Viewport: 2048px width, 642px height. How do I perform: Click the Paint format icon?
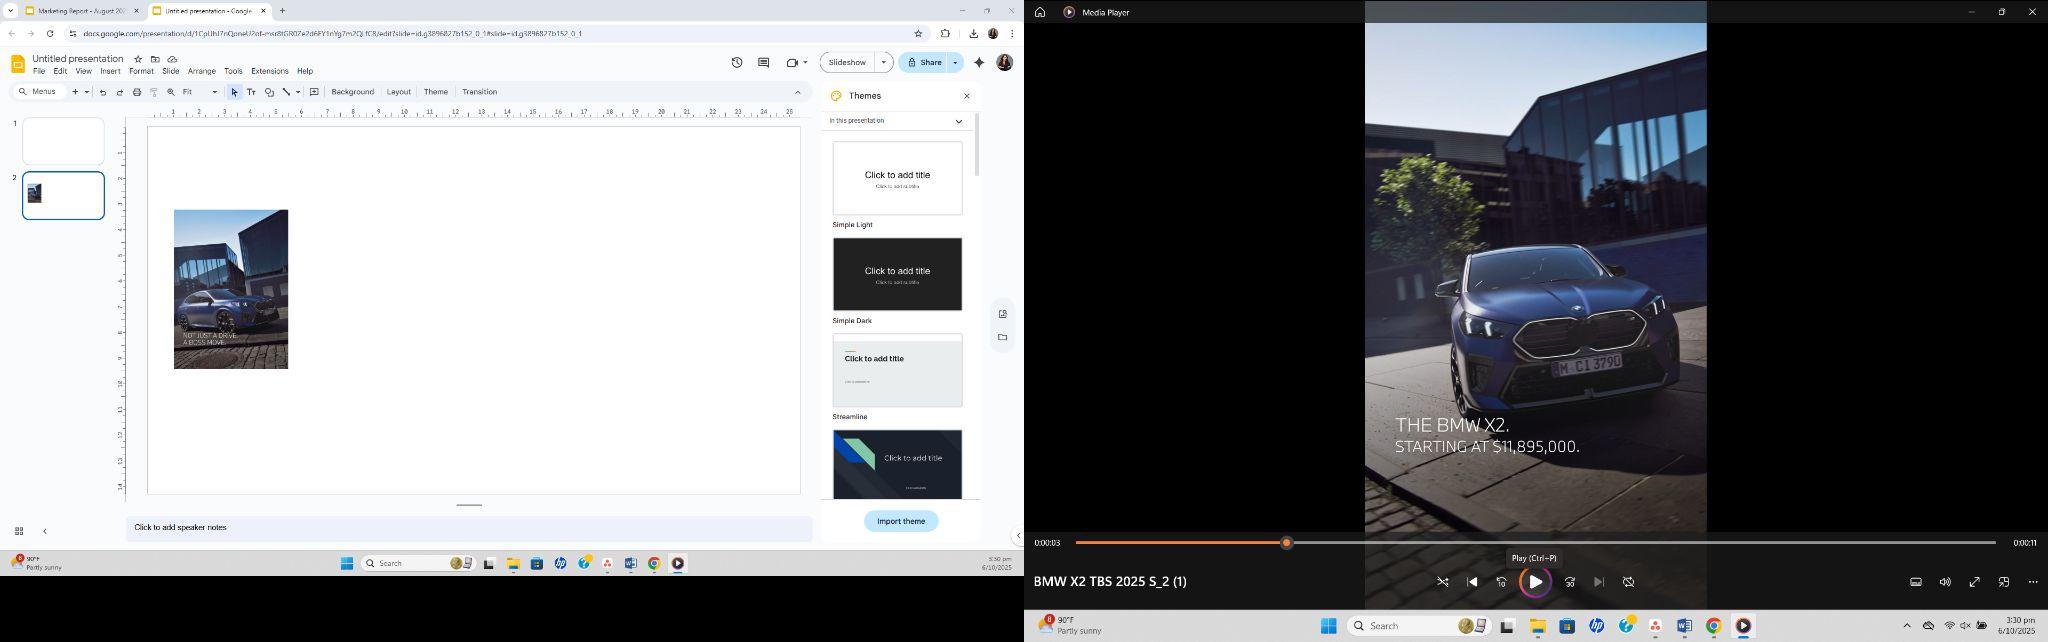tap(154, 92)
